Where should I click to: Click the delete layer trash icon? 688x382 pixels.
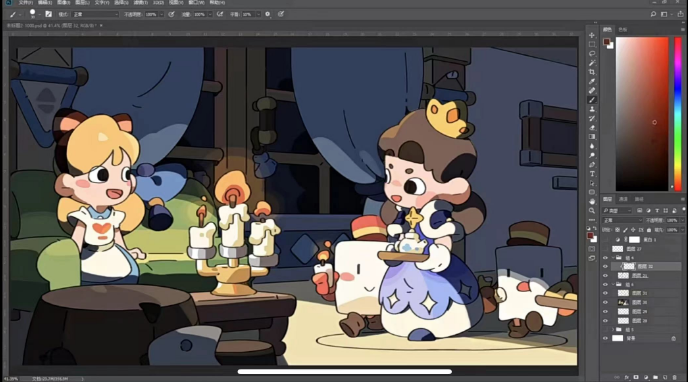674,377
